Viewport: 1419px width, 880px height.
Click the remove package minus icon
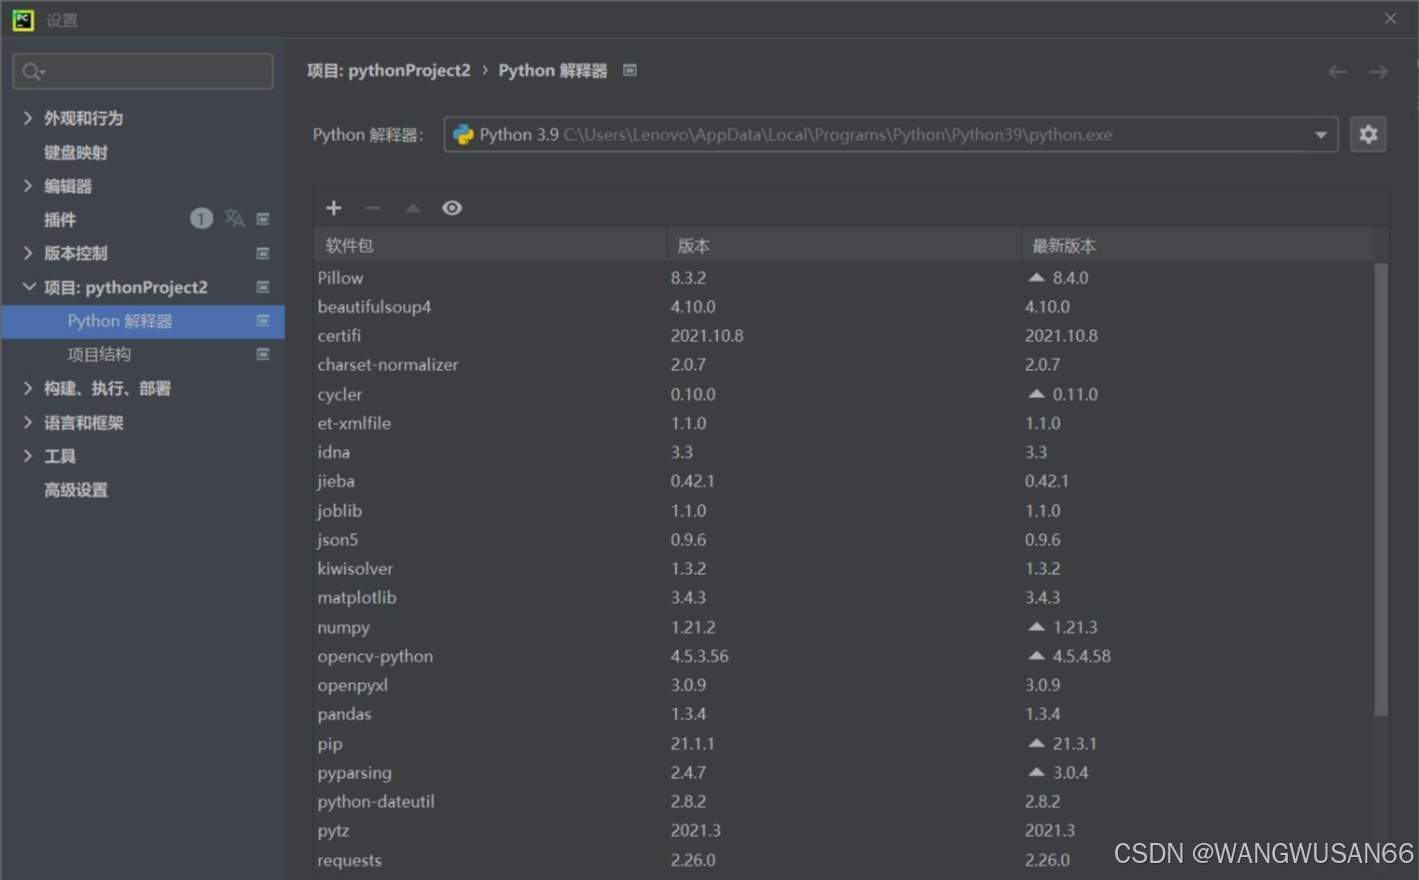[x=373, y=208]
